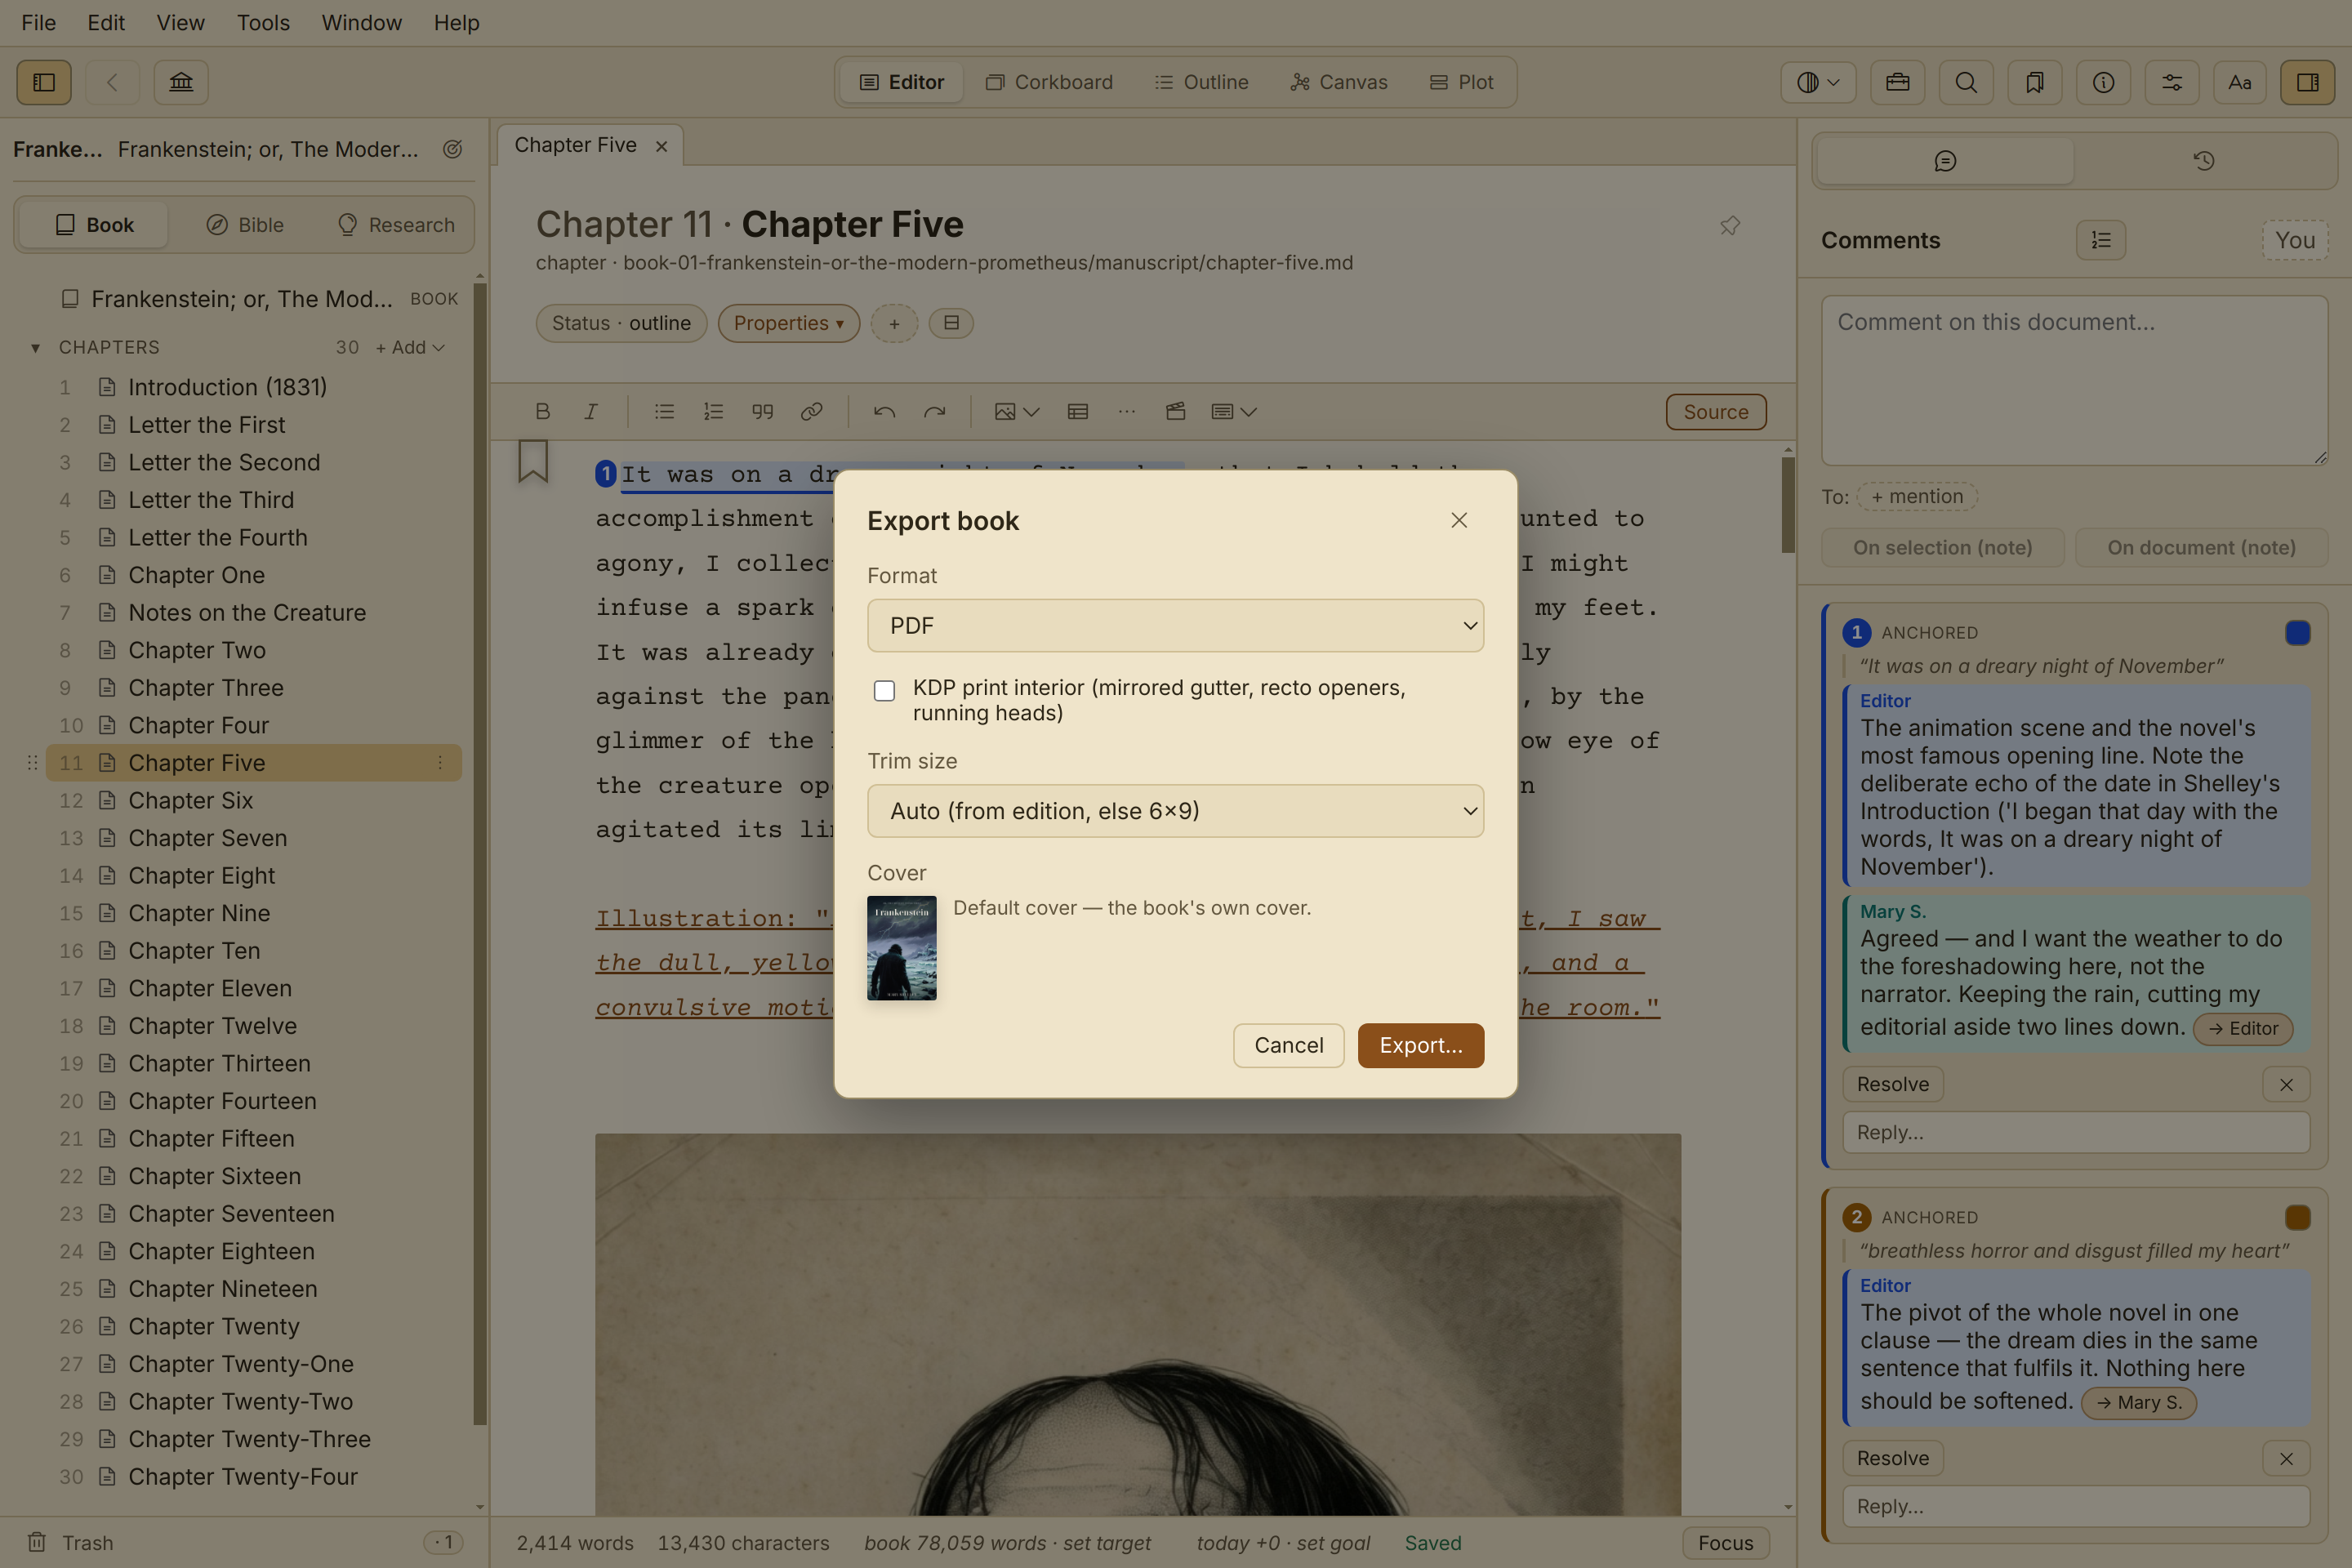Click the Comment on this document field
The height and width of the screenshot is (1568, 2352).
tap(2074, 380)
